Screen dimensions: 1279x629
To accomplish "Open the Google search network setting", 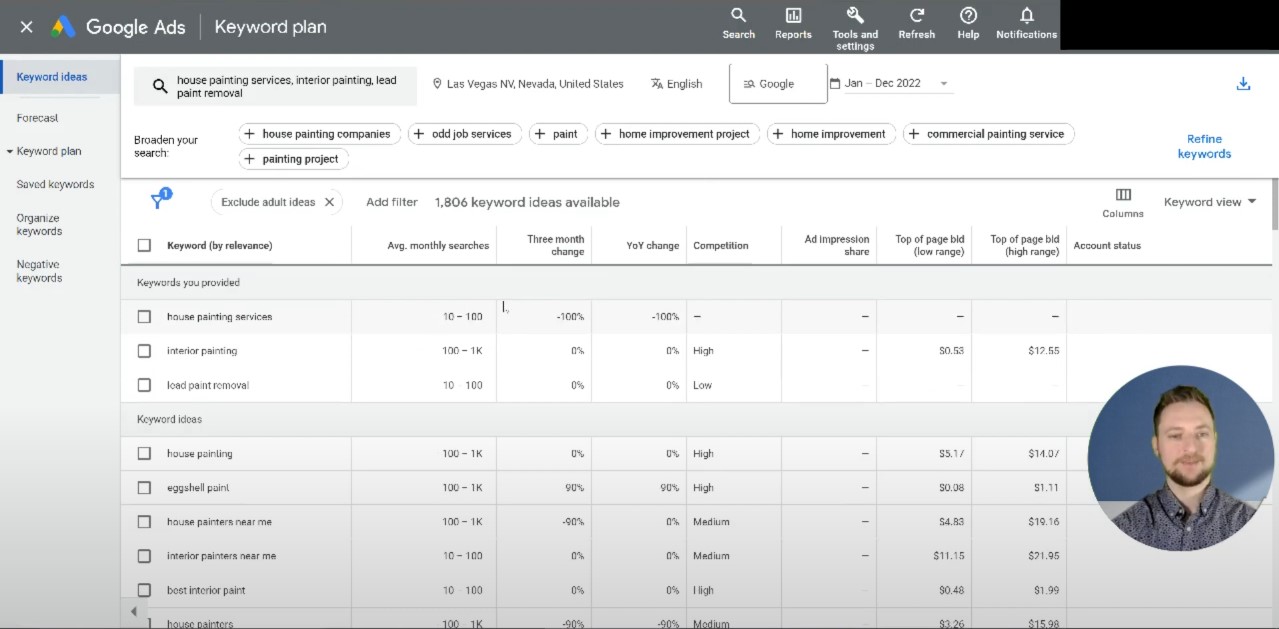I will (778, 84).
